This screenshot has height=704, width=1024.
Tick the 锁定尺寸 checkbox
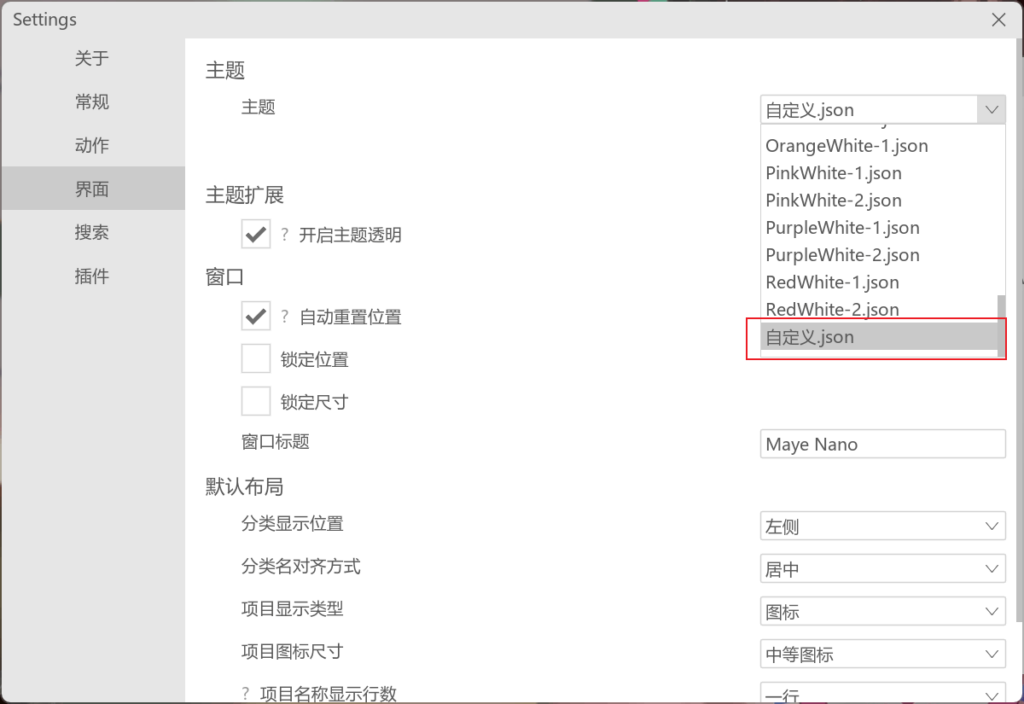pyautogui.click(x=256, y=402)
